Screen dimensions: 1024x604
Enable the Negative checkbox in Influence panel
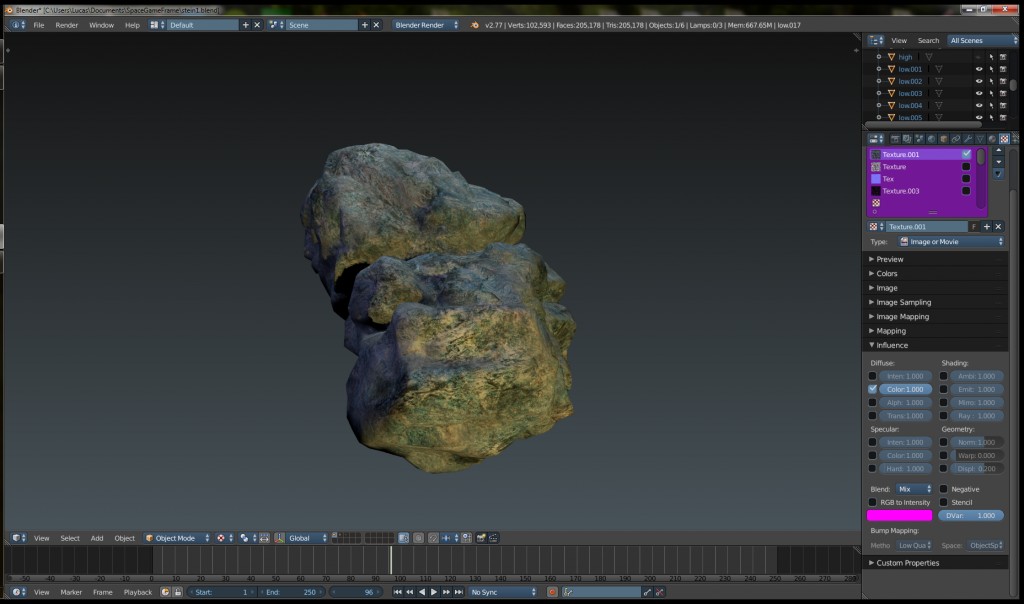(x=944, y=489)
